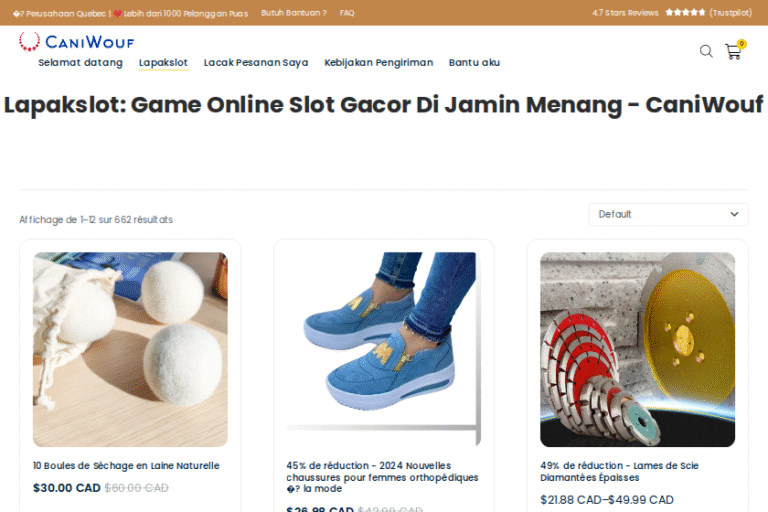Click the Trustpilot star rating
Viewport: 768px width, 512px height.
[685, 12]
